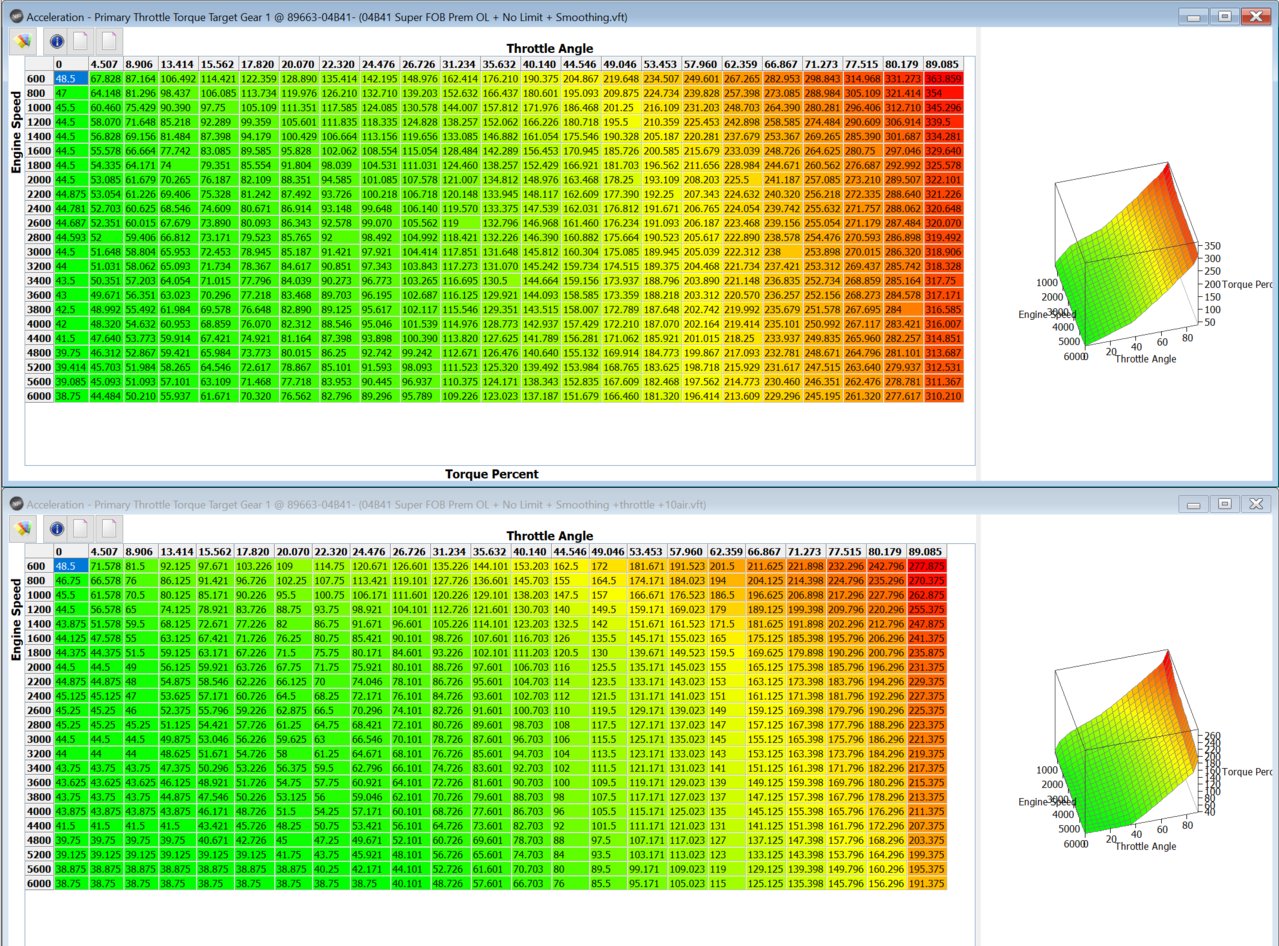This screenshot has height=946, width=1279.
Task: Click the 4.507 column header in the top table
Action: click(105, 65)
